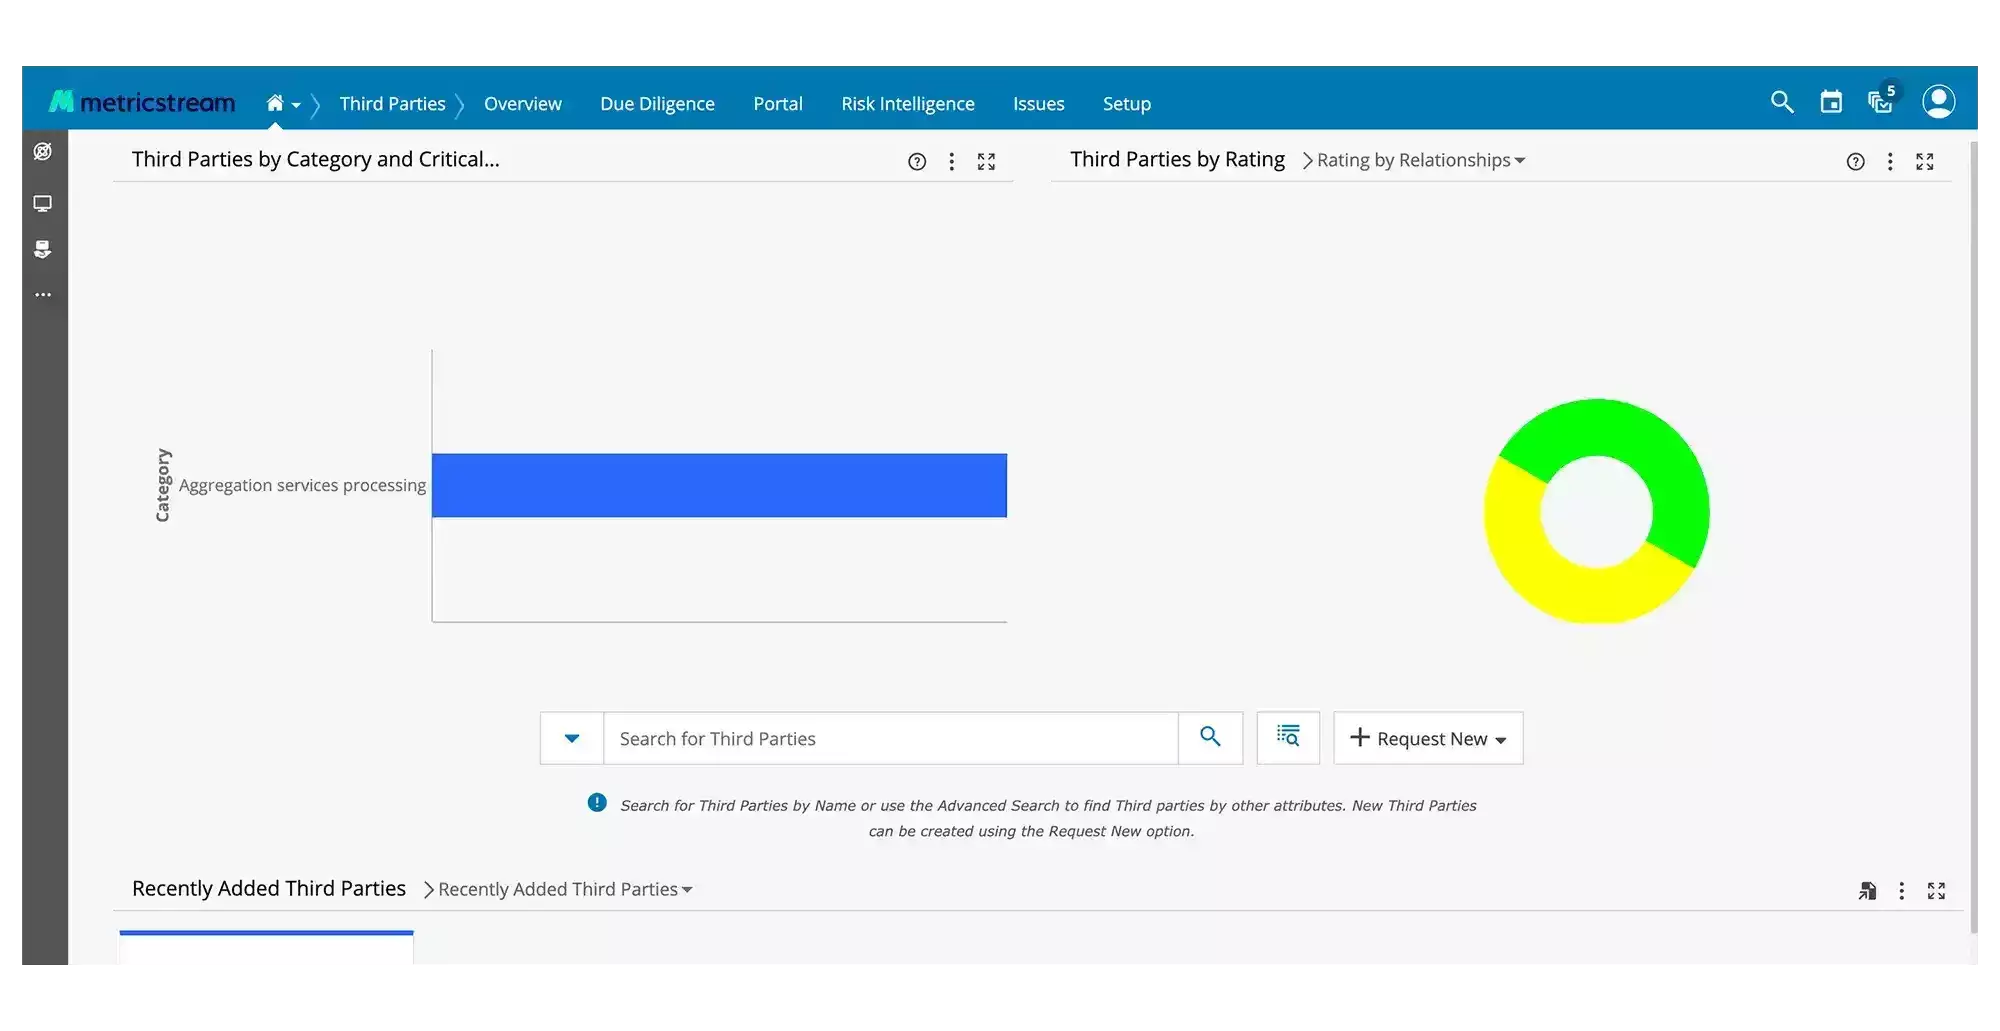
Task: Click the blue Aggregation services processing bar
Action: tap(719, 486)
